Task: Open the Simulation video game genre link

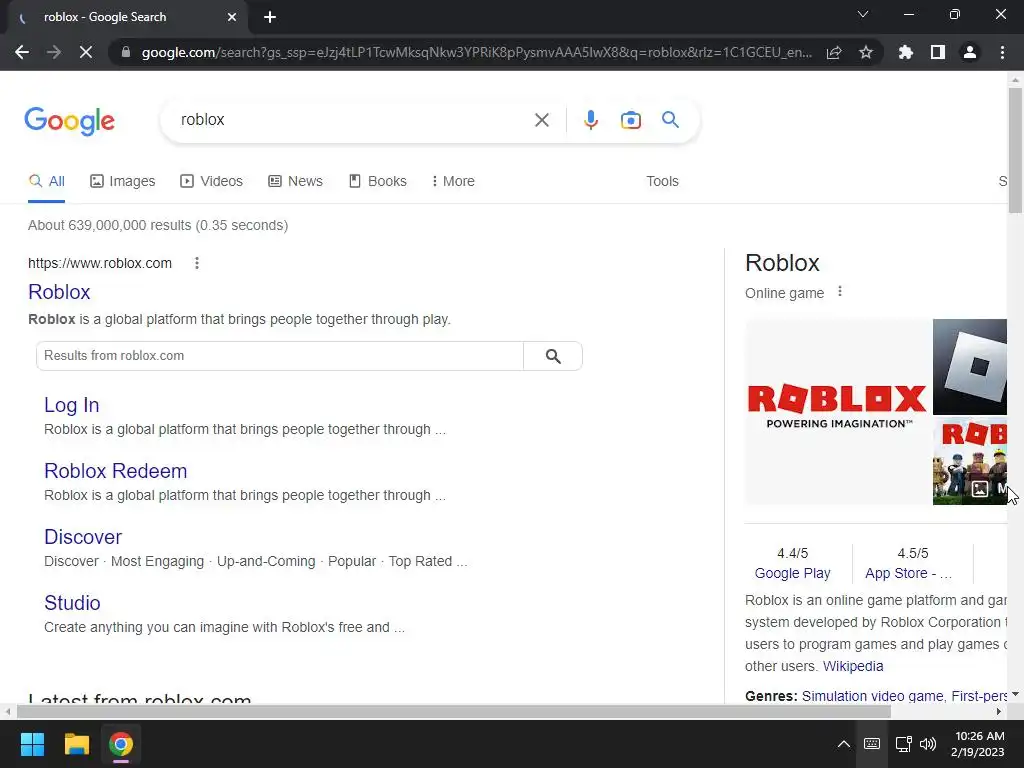Action: click(x=873, y=696)
